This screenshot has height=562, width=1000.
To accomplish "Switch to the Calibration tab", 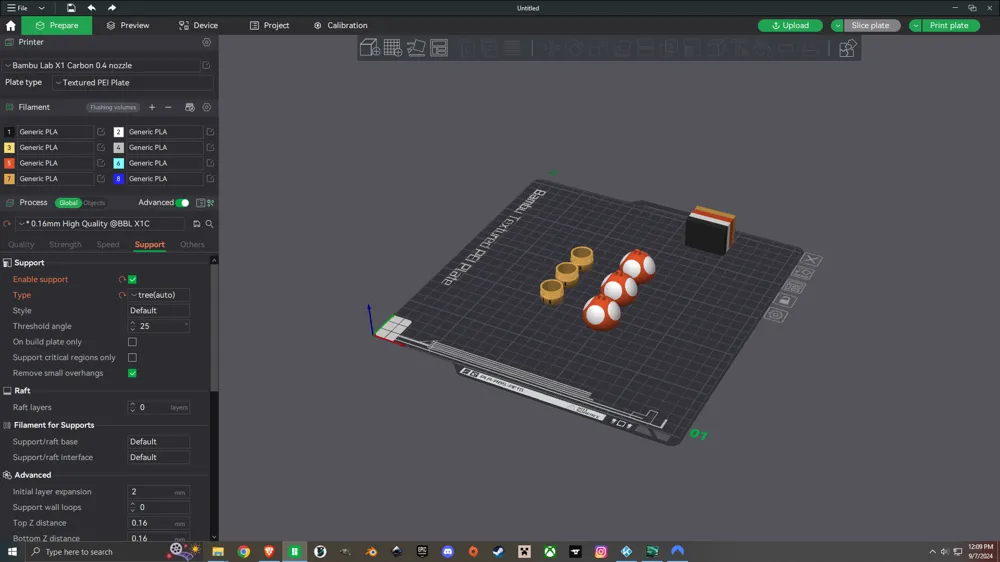I will pos(341,26).
